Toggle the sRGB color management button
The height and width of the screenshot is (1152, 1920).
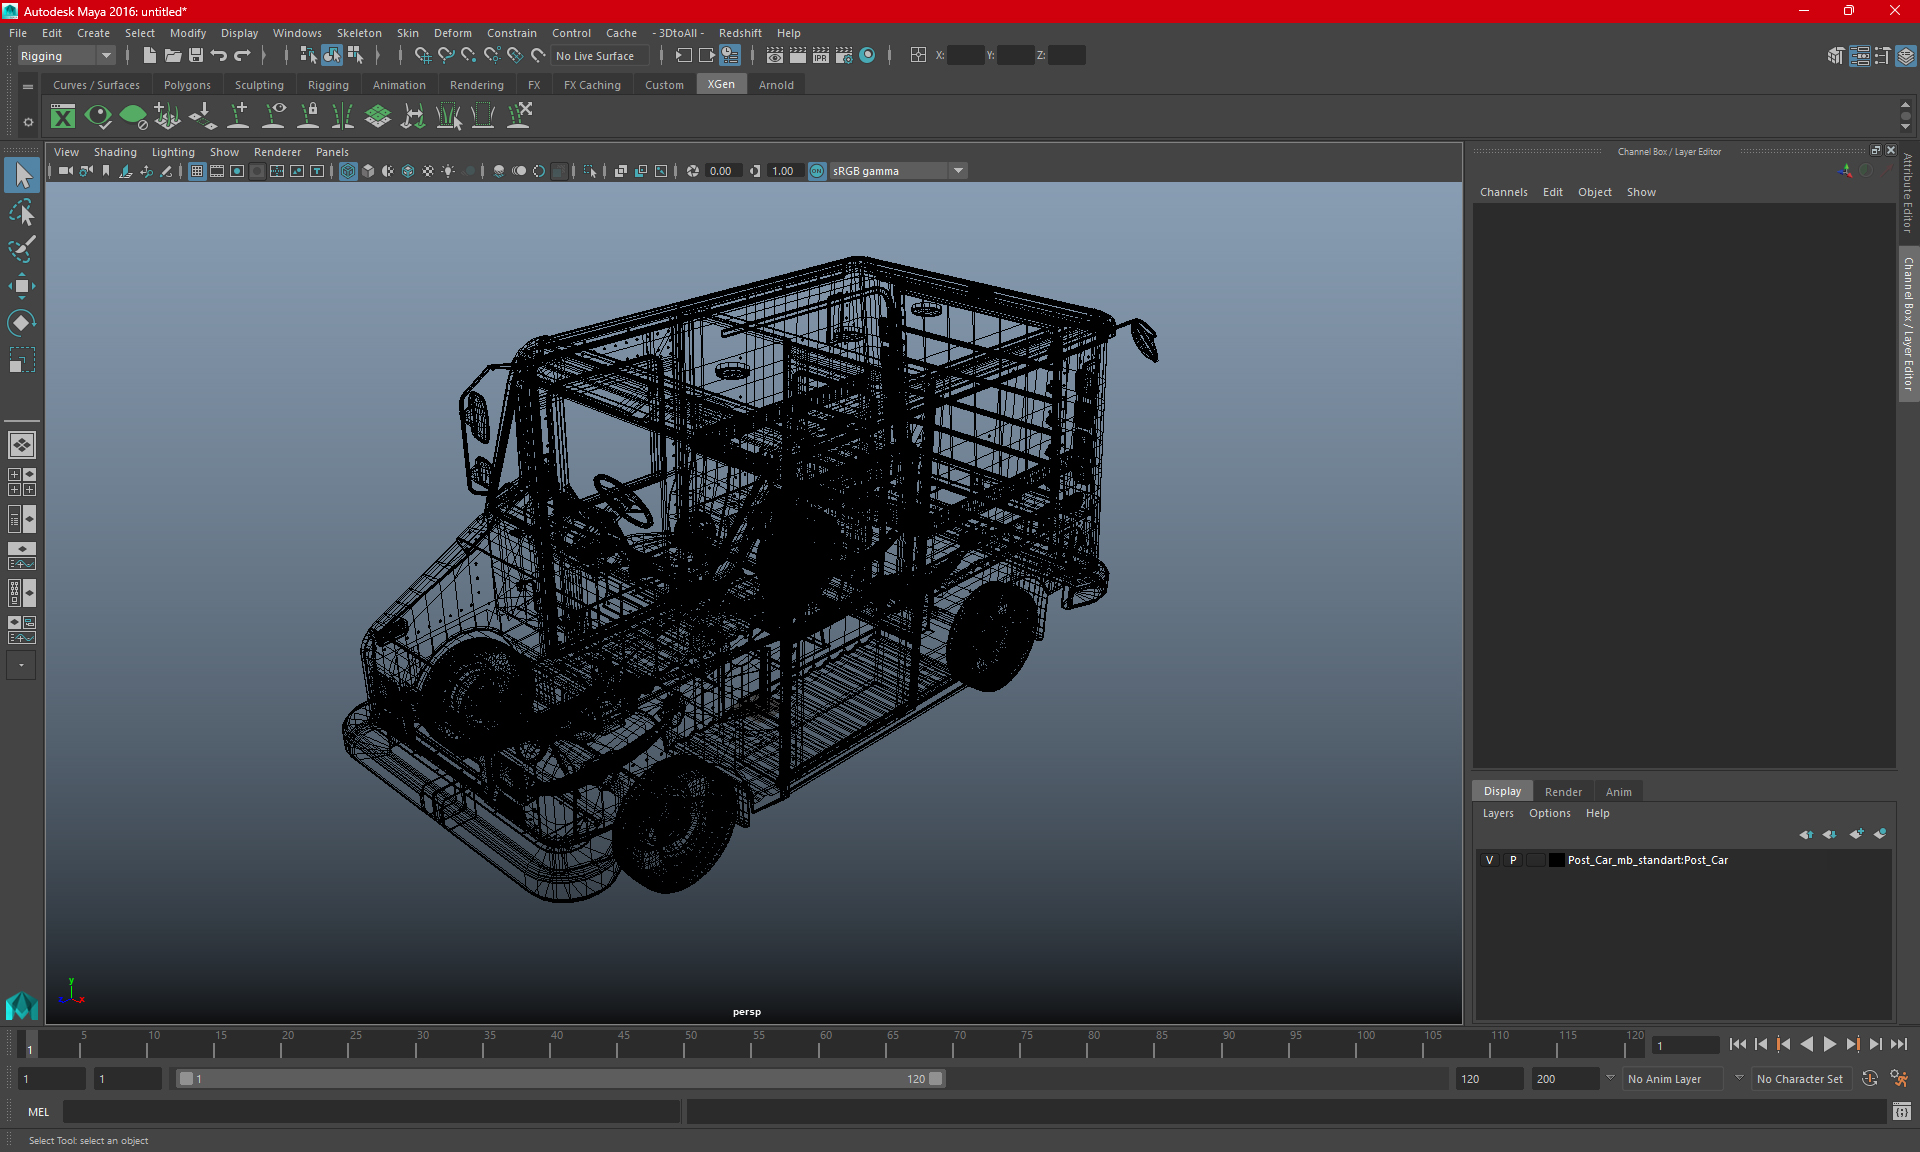coord(817,171)
